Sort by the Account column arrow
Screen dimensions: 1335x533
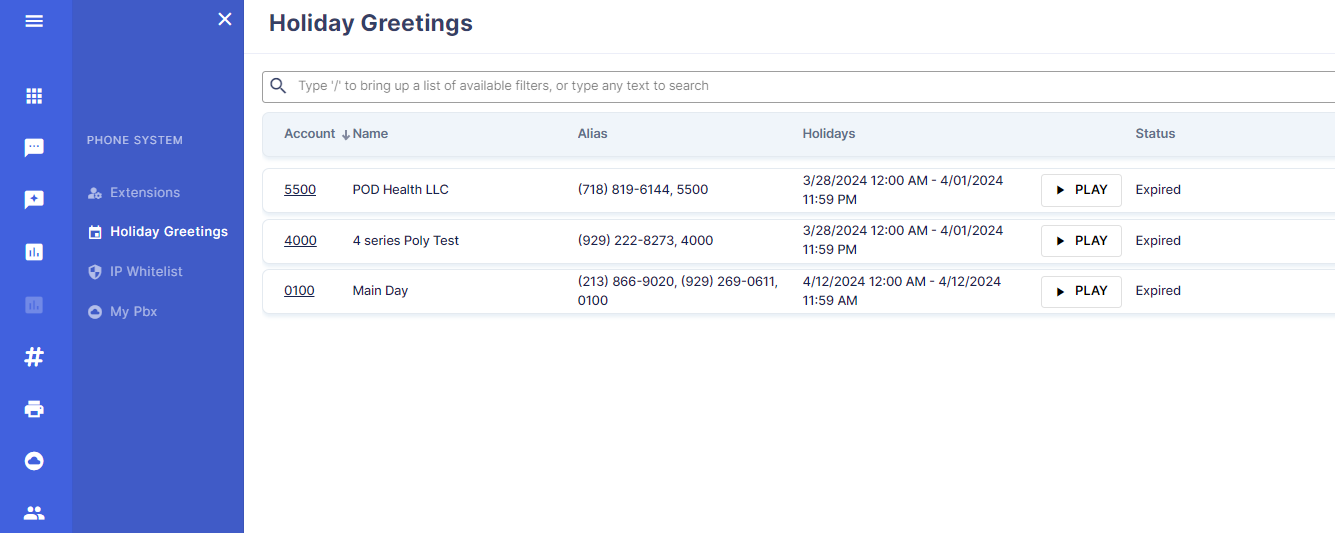pos(345,134)
